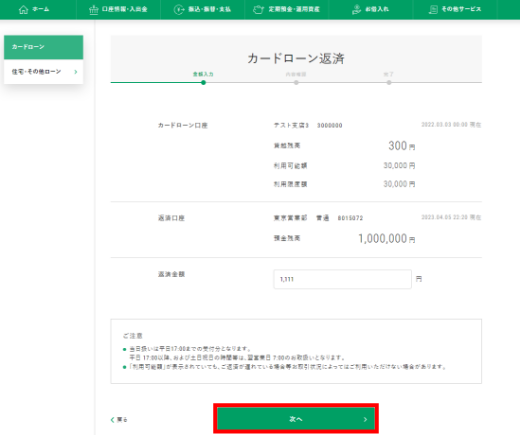The width and height of the screenshot is (520, 435).
Task: Click the 金額入力 step marker
Action: (203, 82)
